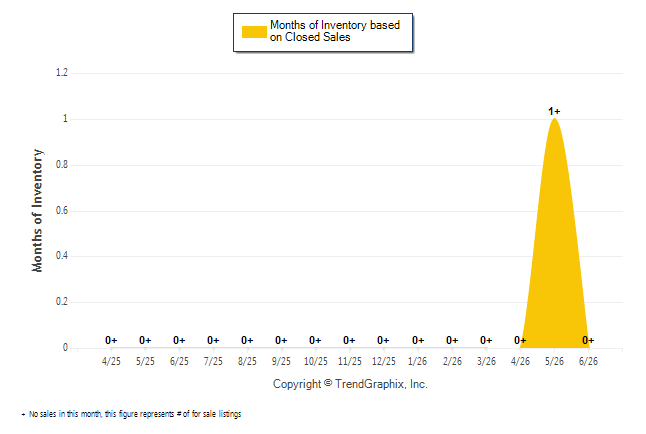Click the 4/25 x-axis label
Image resolution: width=646 pixels, height=434 pixels.
pos(111,361)
